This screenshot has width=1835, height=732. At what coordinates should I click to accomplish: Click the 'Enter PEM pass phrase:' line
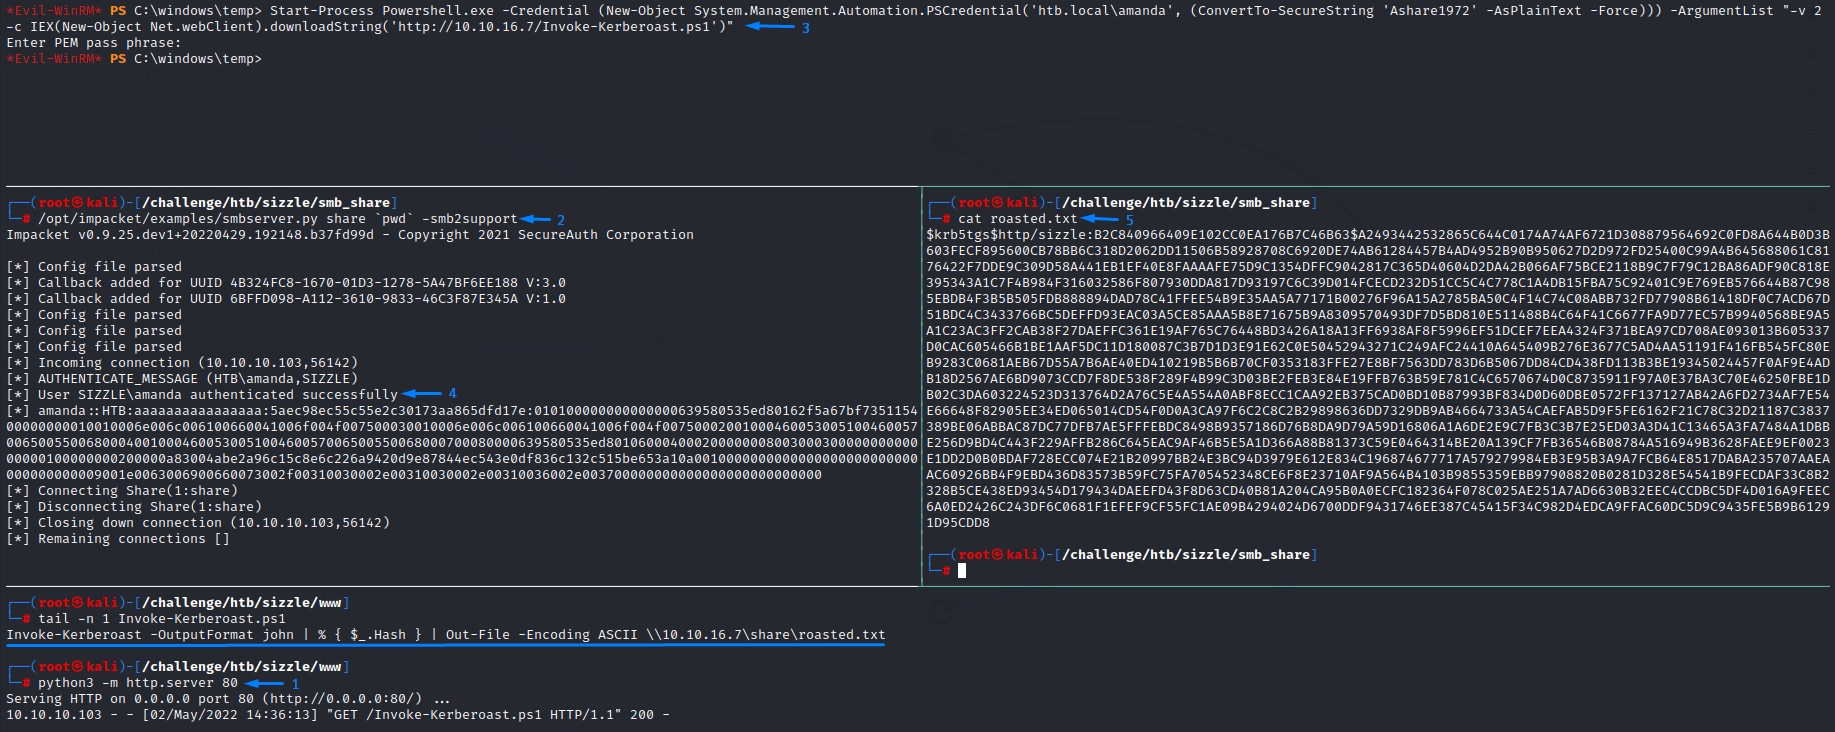point(94,43)
